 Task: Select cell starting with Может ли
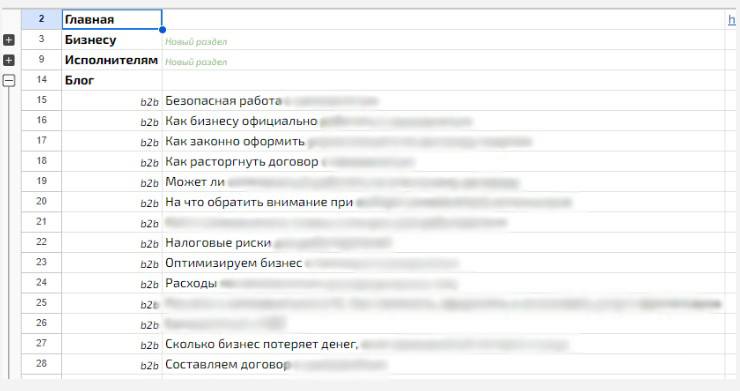tap(444, 182)
